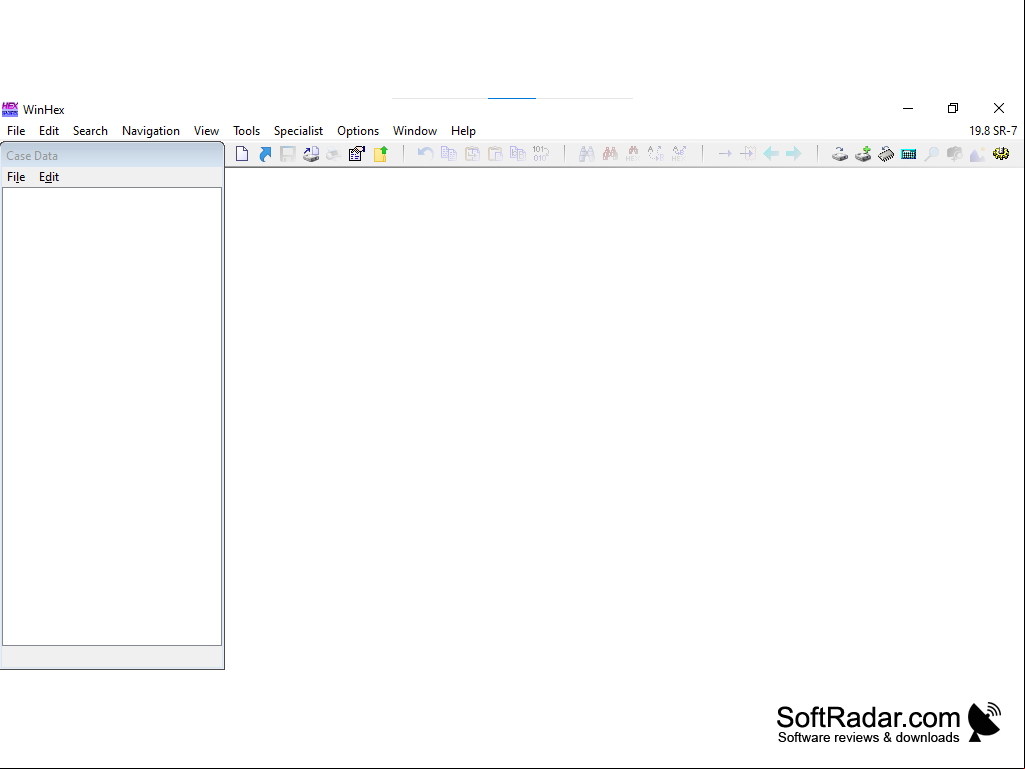1025x769 pixels.
Task: Click the blue arrow Open file icon
Action: 265,154
